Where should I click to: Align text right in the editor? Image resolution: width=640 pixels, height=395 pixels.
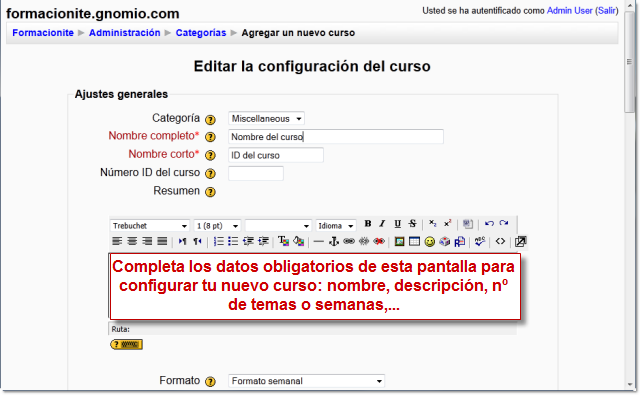click(x=147, y=241)
